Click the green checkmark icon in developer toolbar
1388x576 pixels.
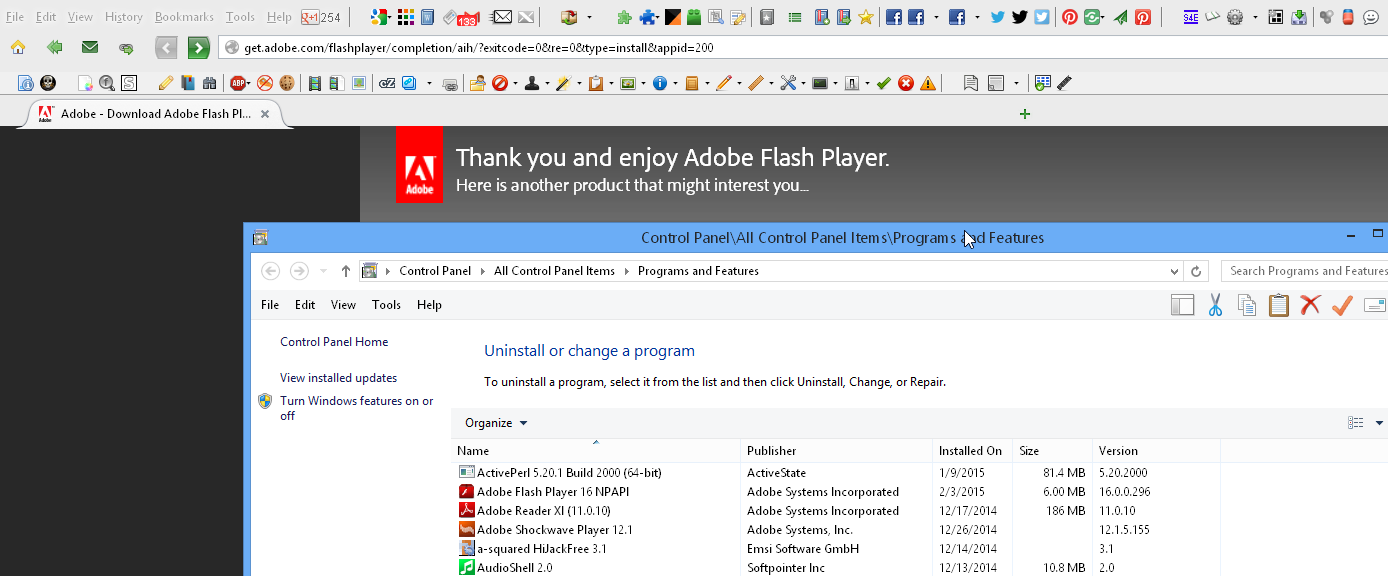(883, 83)
